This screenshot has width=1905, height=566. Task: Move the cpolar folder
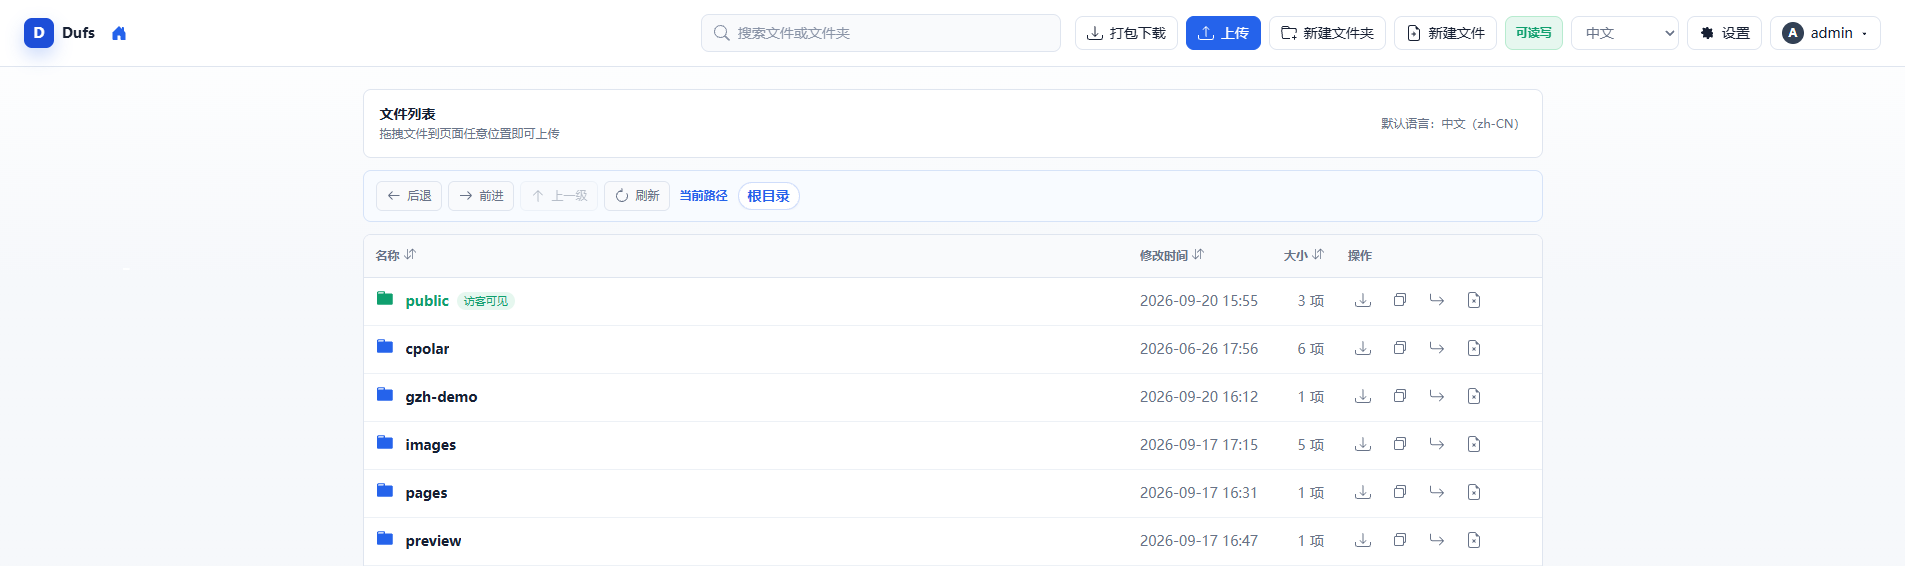pos(1437,348)
